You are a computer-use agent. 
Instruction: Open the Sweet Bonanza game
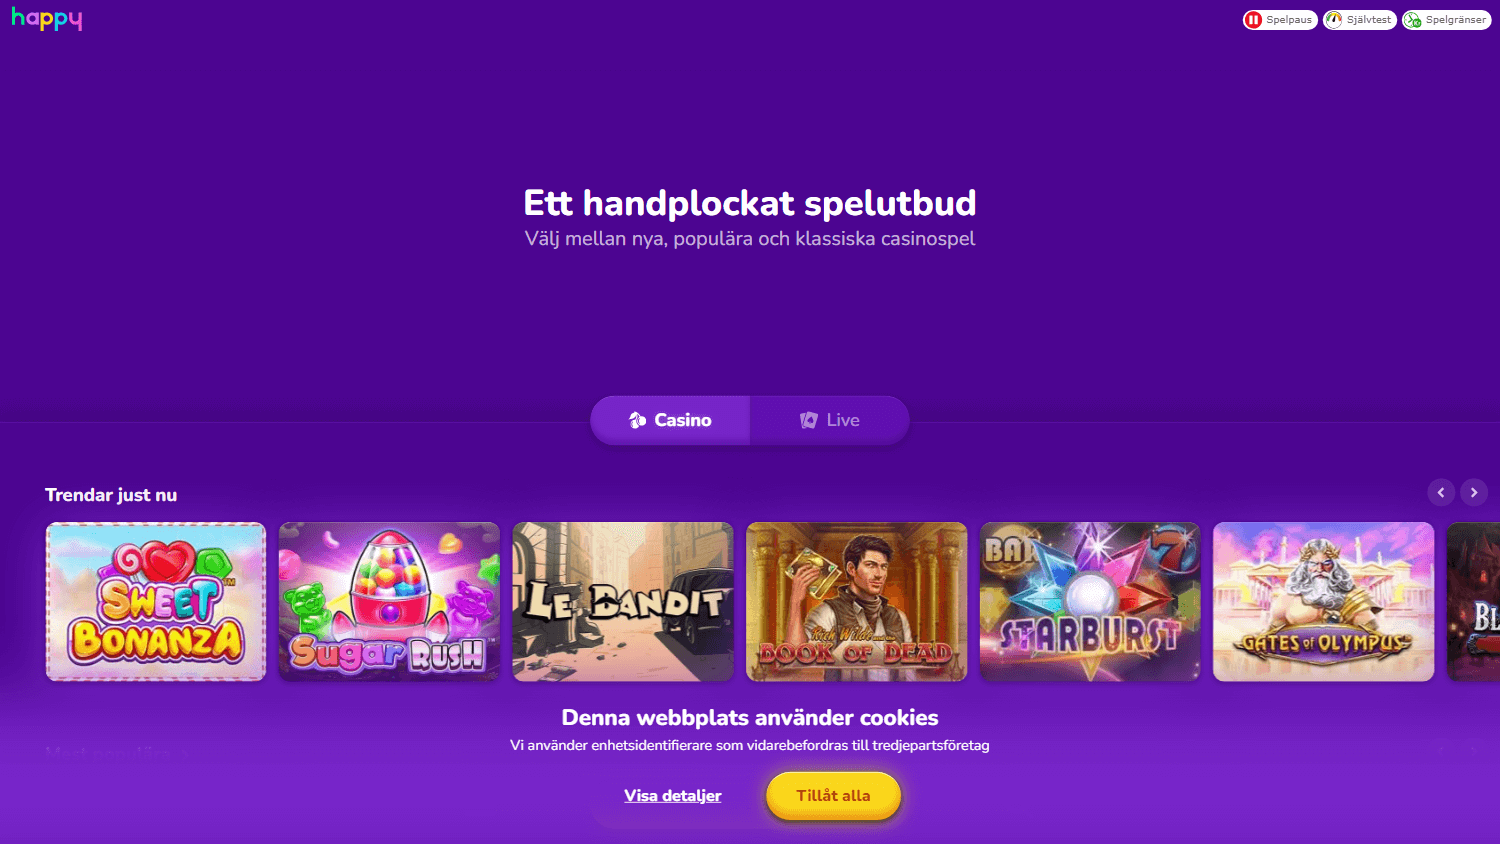[156, 601]
